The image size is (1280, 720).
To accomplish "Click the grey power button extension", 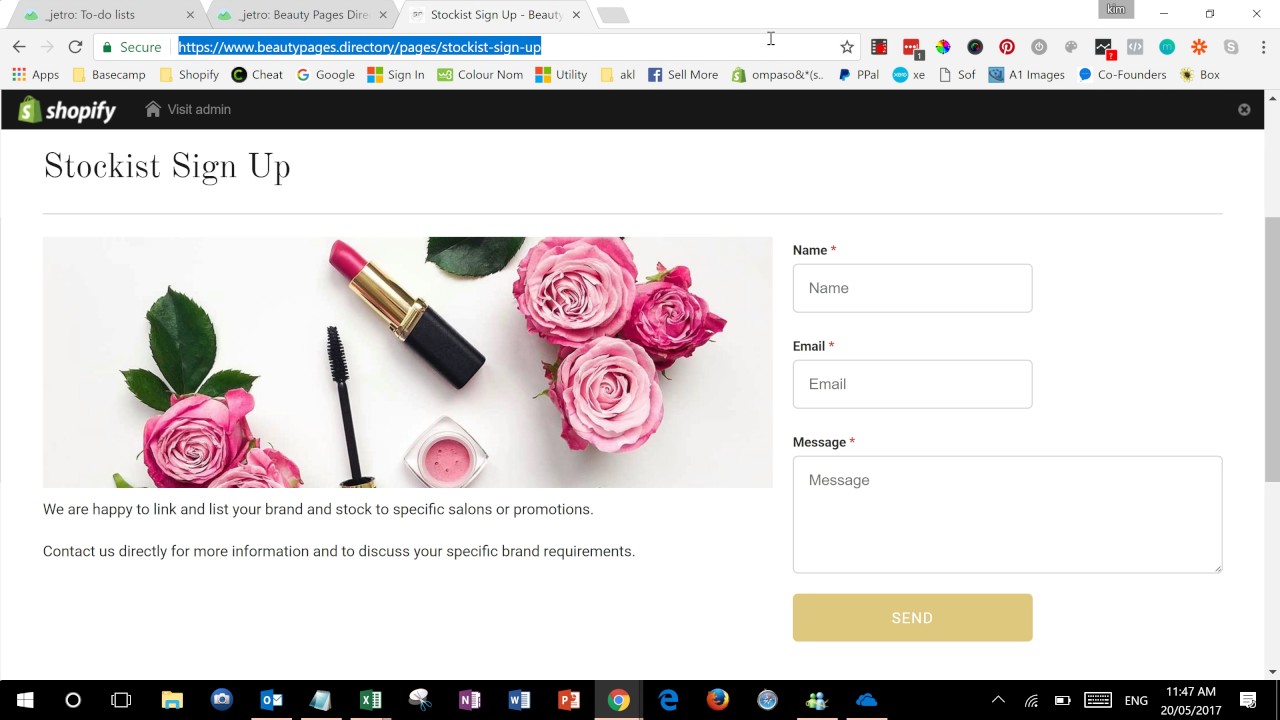I will 1039,47.
